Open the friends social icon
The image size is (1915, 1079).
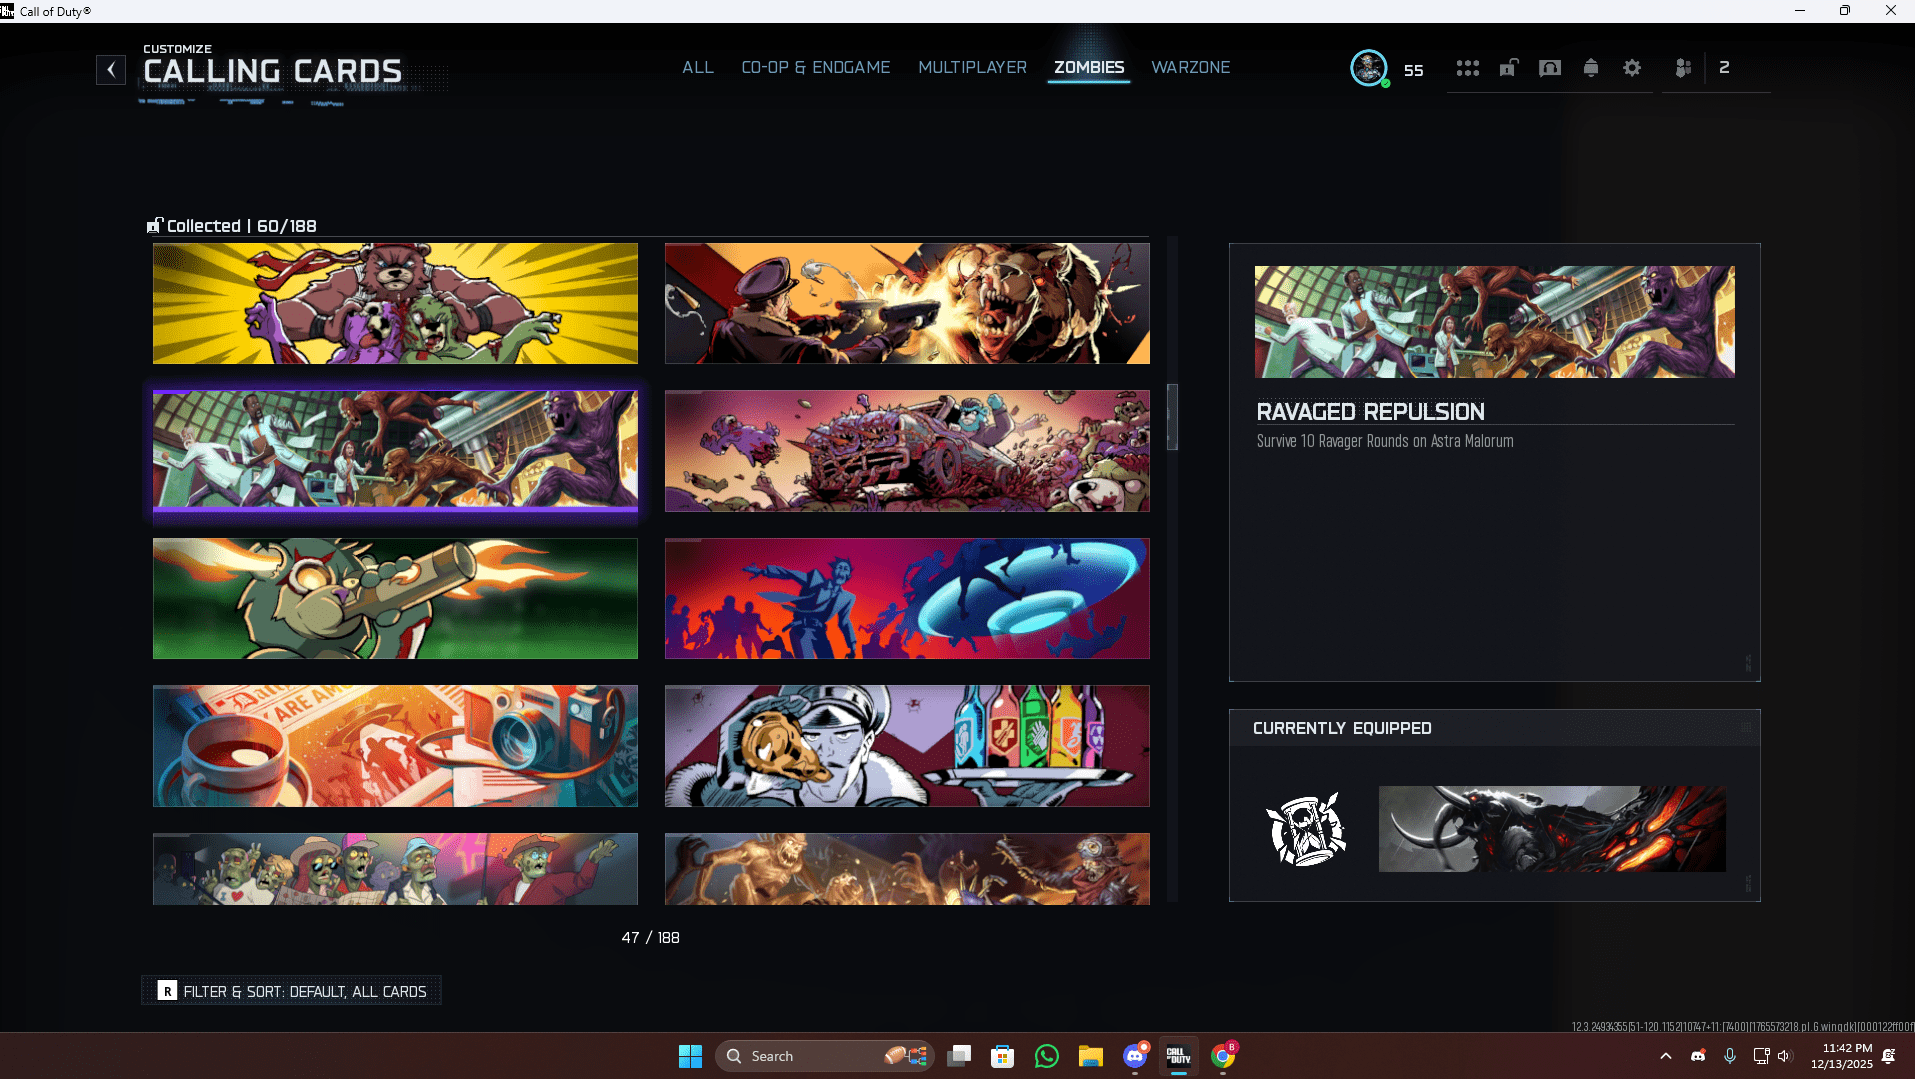coord(1683,68)
